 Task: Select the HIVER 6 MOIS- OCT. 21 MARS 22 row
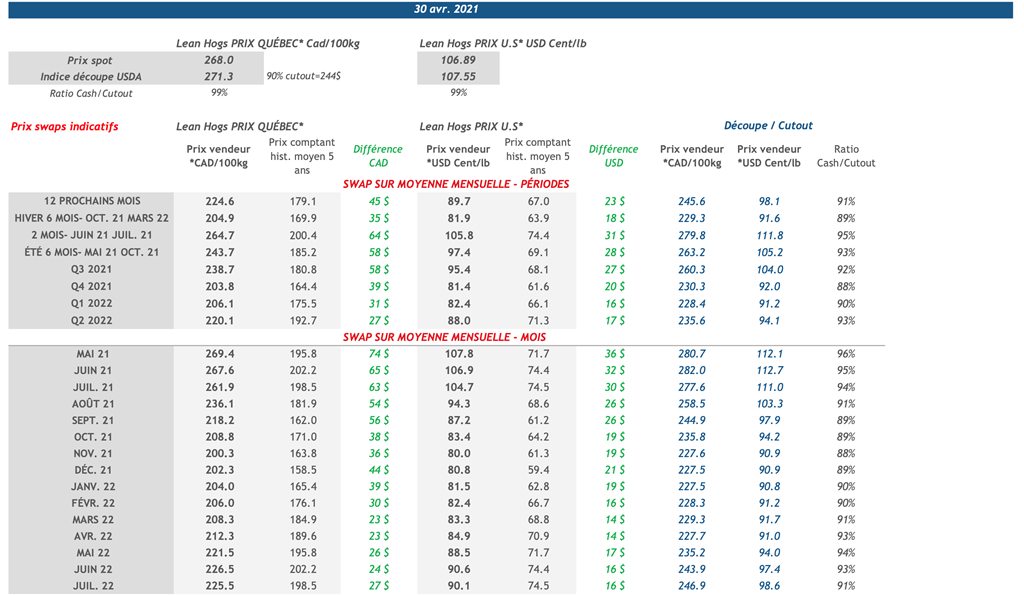point(92,218)
